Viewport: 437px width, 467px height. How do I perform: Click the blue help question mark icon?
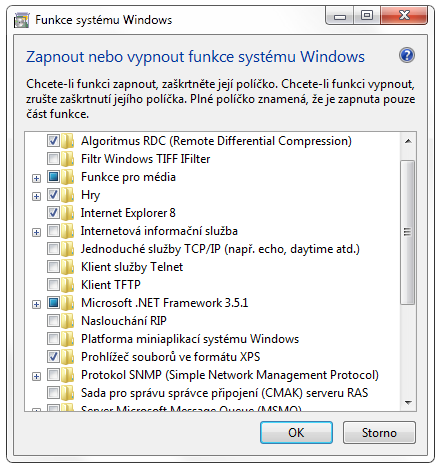(407, 55)
